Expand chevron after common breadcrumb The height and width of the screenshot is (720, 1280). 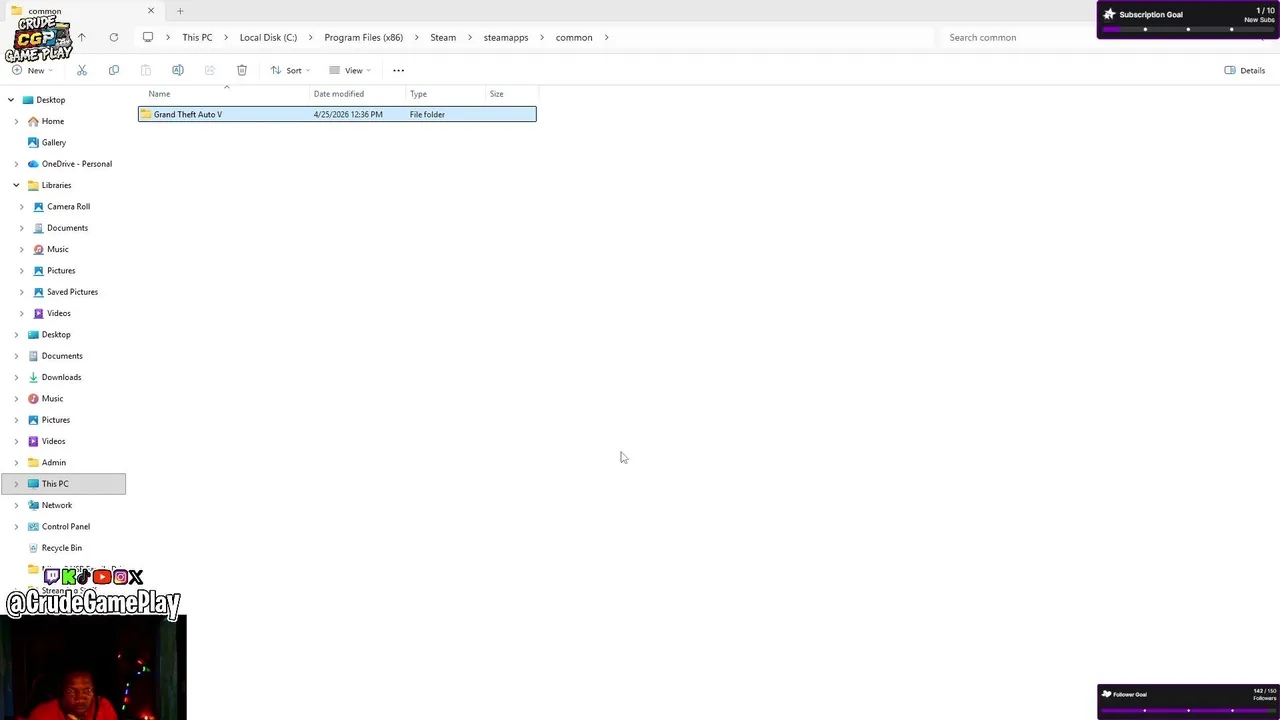(606, 37)
